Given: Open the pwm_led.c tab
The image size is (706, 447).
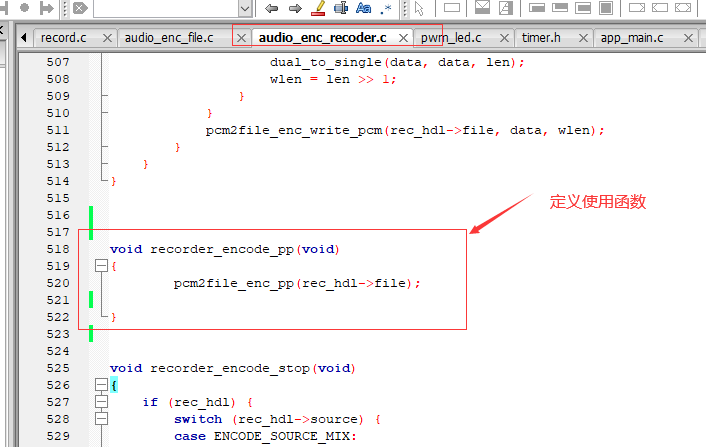Looking at the screenshot, I should click(451, 38).
